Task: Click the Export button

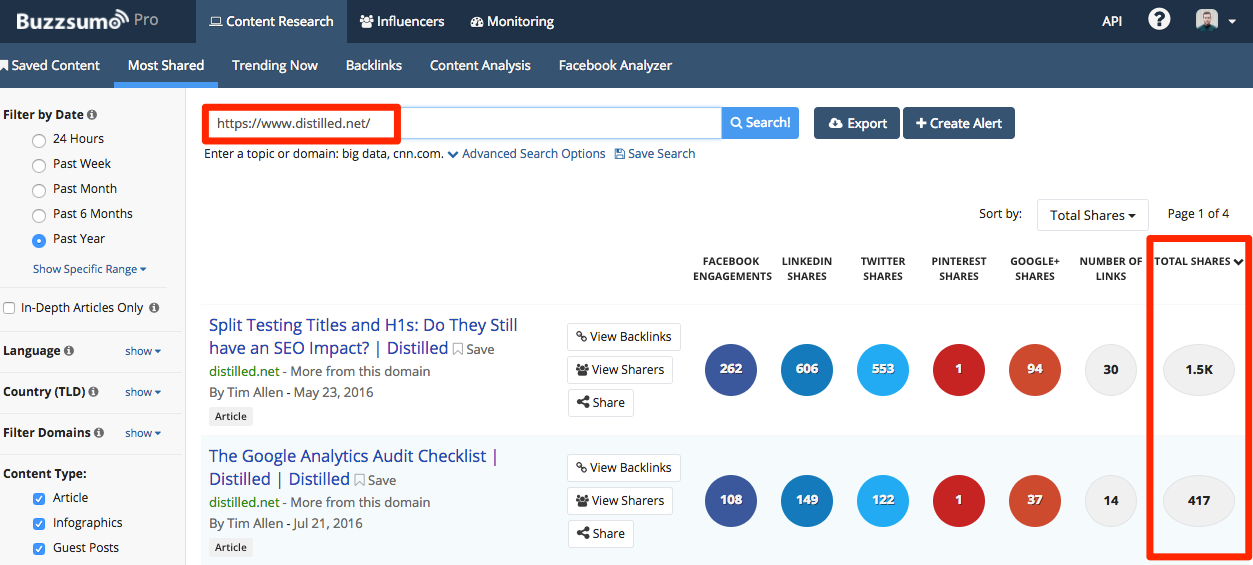Action: (857, 123)
